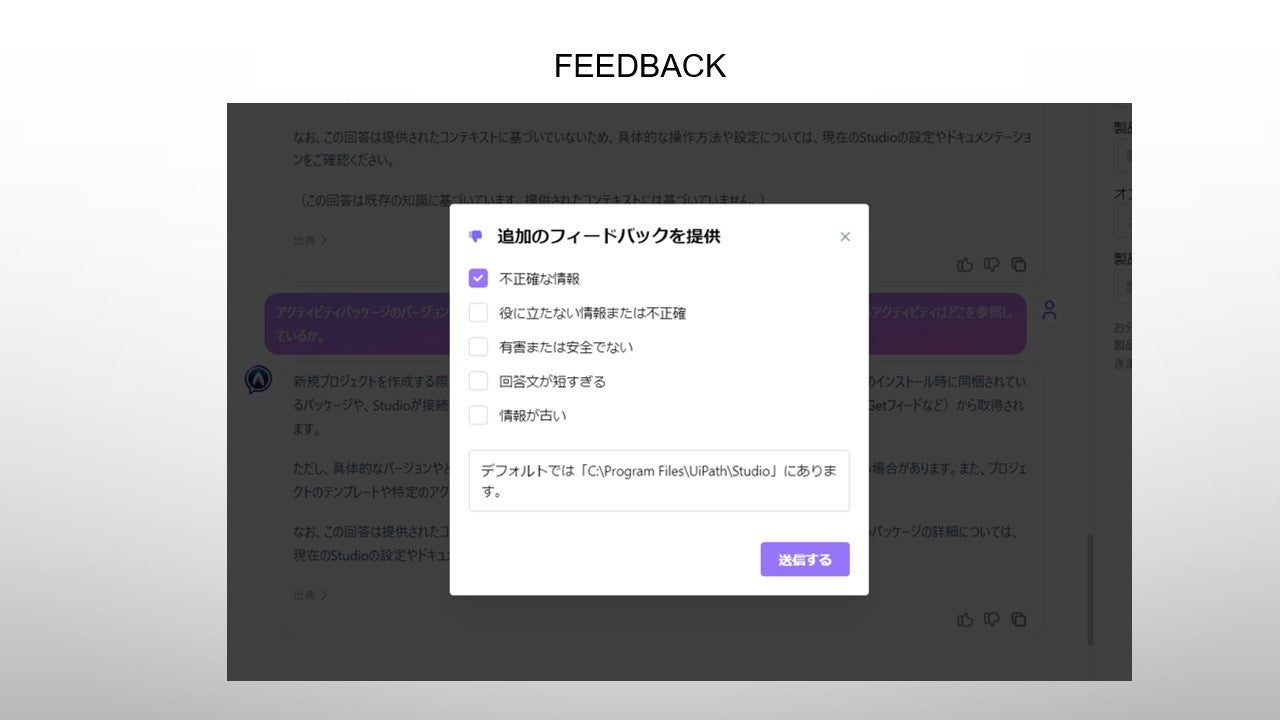Click the feedback comment text field
The width and height of the screenshot is (1280, 720).
pos(659,481)
